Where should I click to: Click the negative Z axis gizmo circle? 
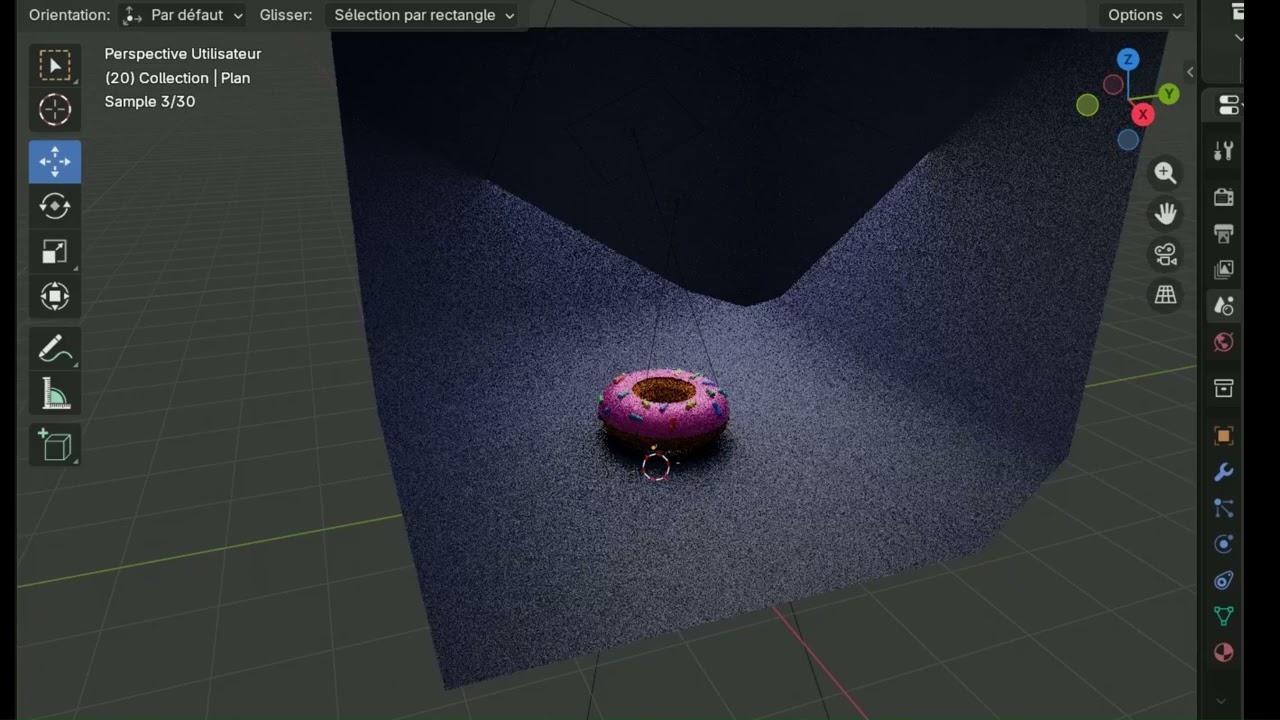[x=1128, y=140]
